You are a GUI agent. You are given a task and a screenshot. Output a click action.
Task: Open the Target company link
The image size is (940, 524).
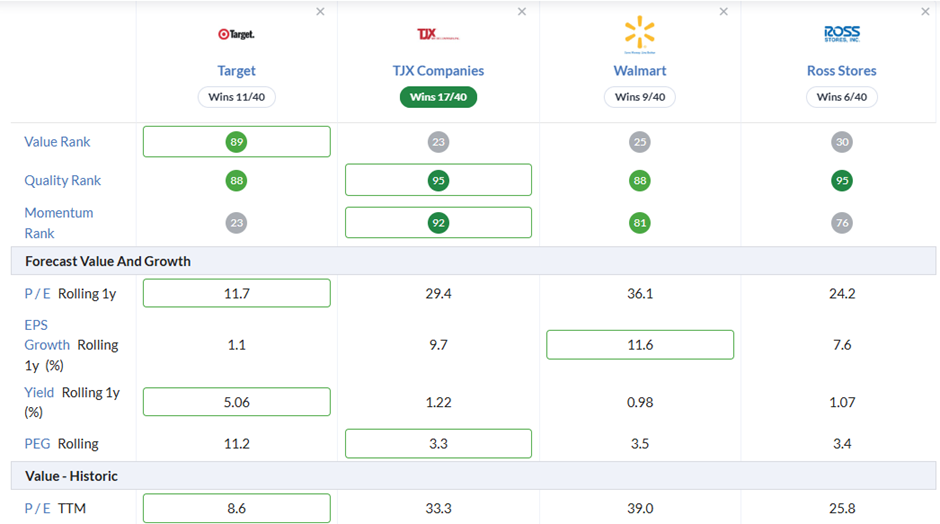[x=236, y=71]
